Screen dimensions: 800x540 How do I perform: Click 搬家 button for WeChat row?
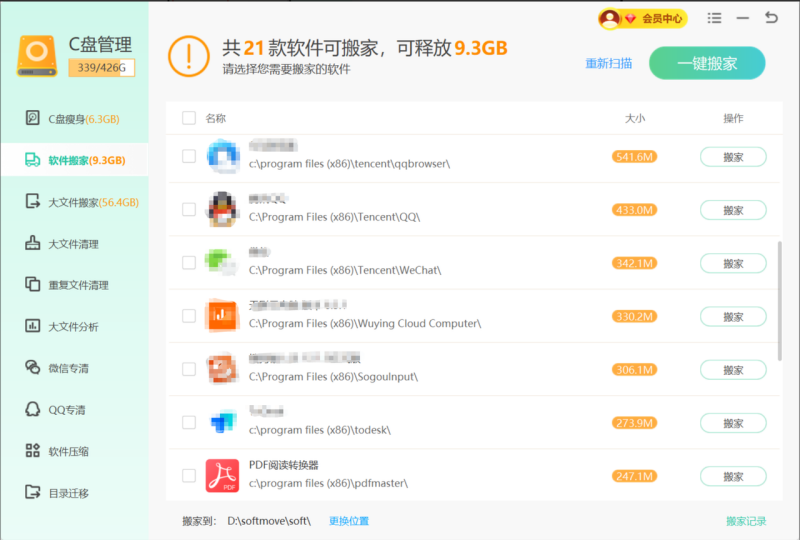point(733,263)
